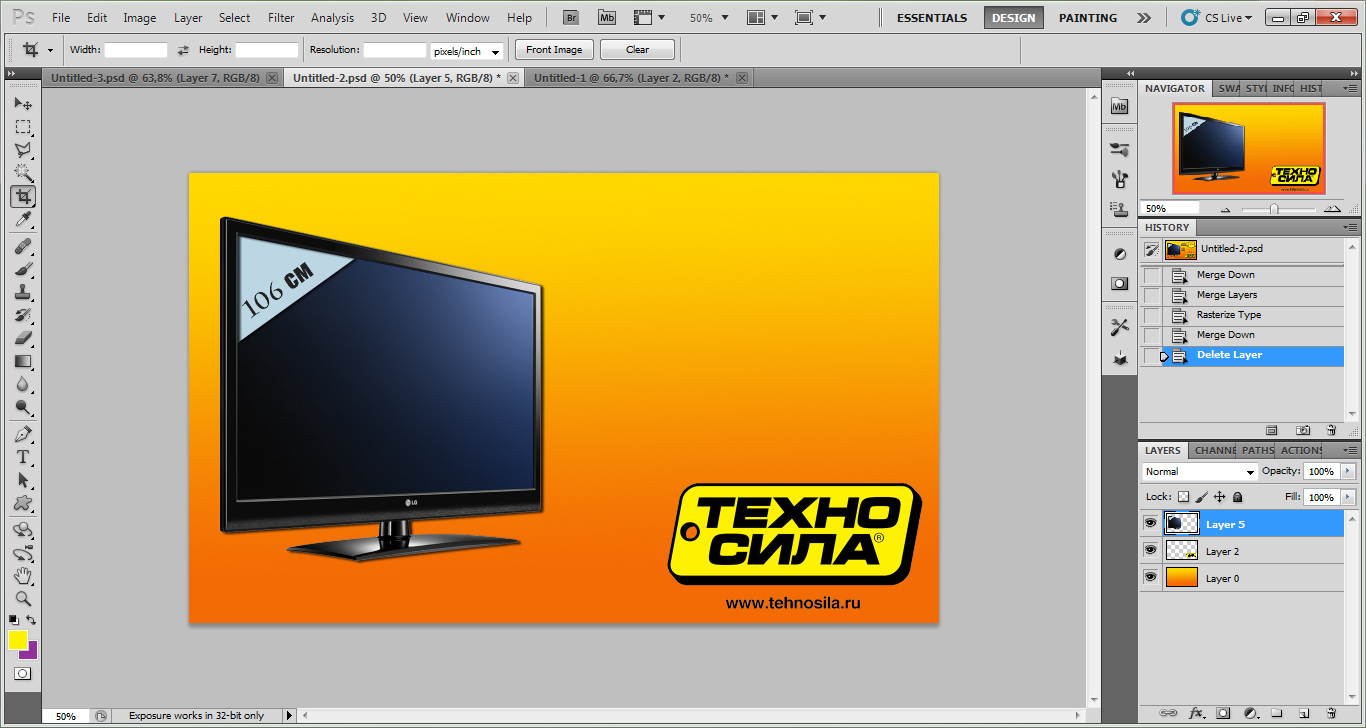
Task: Select the Hand tool
Action: (x=22, y=575)
